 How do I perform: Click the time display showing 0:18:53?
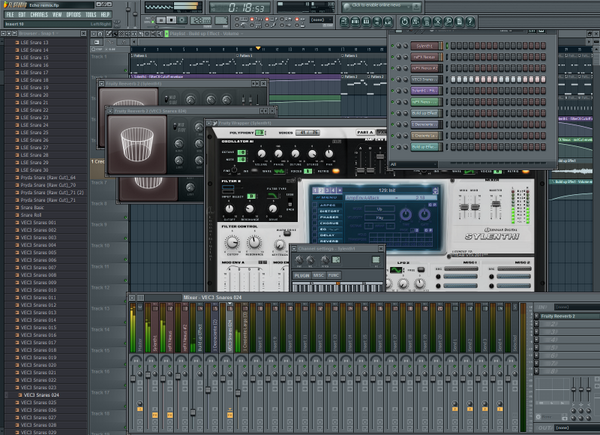[x=240, y=8]
